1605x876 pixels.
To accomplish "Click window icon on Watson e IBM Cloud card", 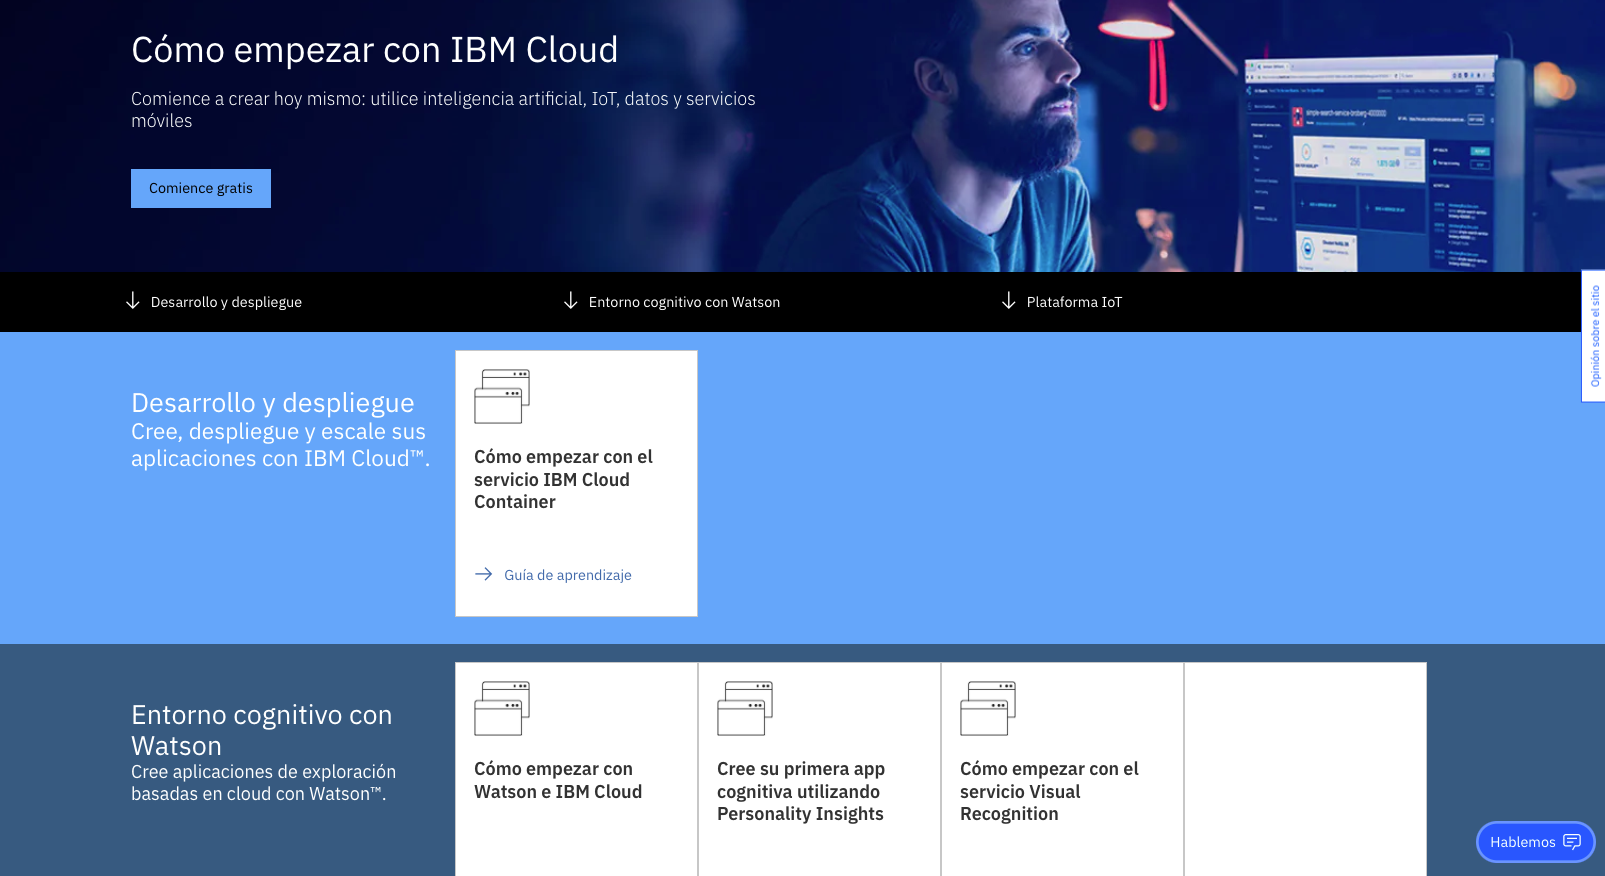I will [x=502, y=708].
